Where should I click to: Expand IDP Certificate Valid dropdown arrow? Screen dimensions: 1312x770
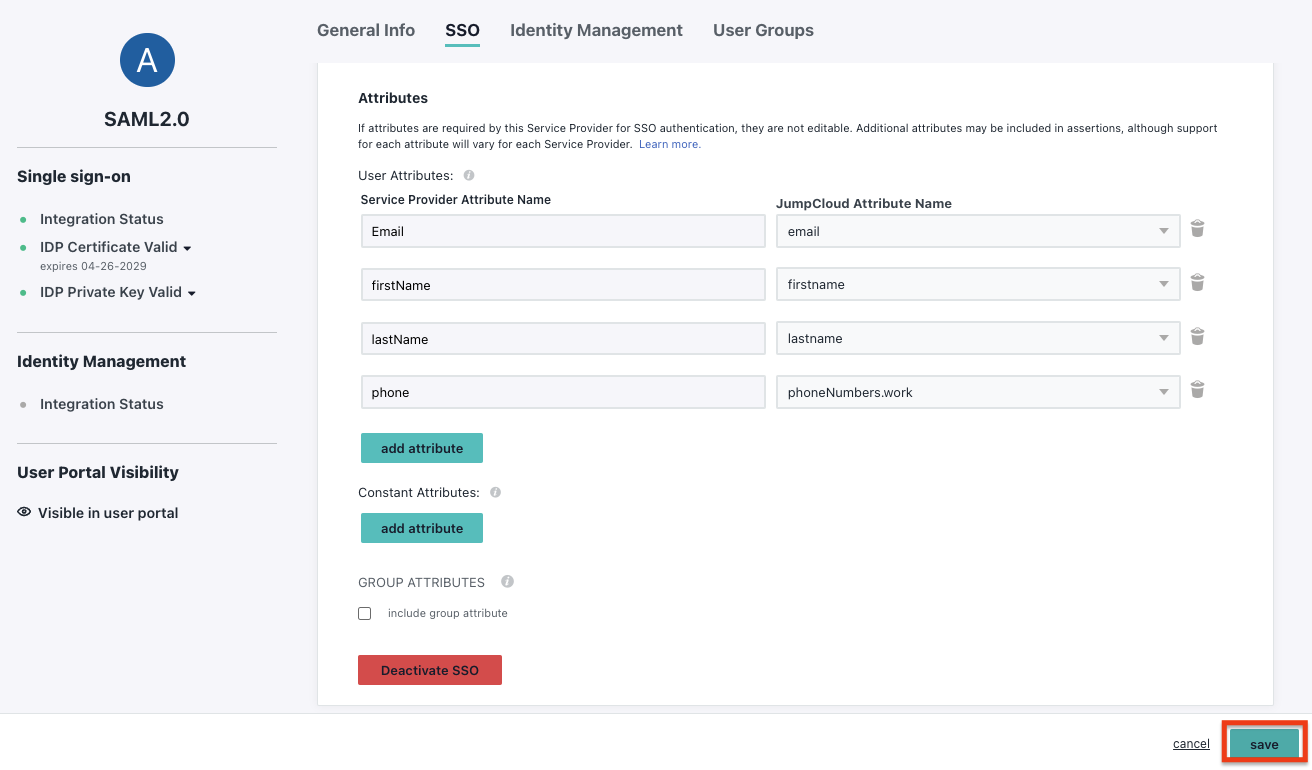pos(187,248)
